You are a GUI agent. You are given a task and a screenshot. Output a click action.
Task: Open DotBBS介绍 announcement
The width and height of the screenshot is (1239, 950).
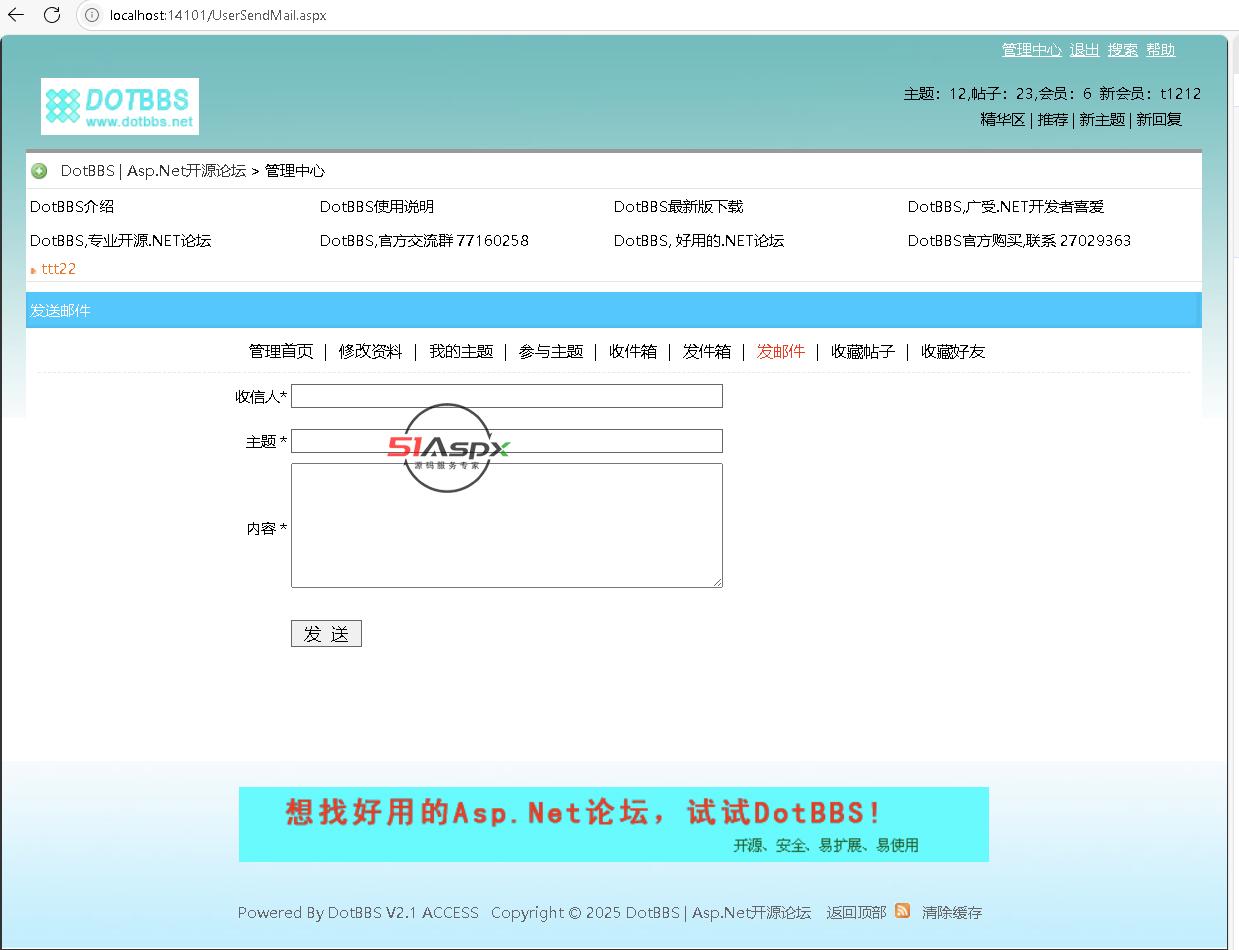coord(72,207)
